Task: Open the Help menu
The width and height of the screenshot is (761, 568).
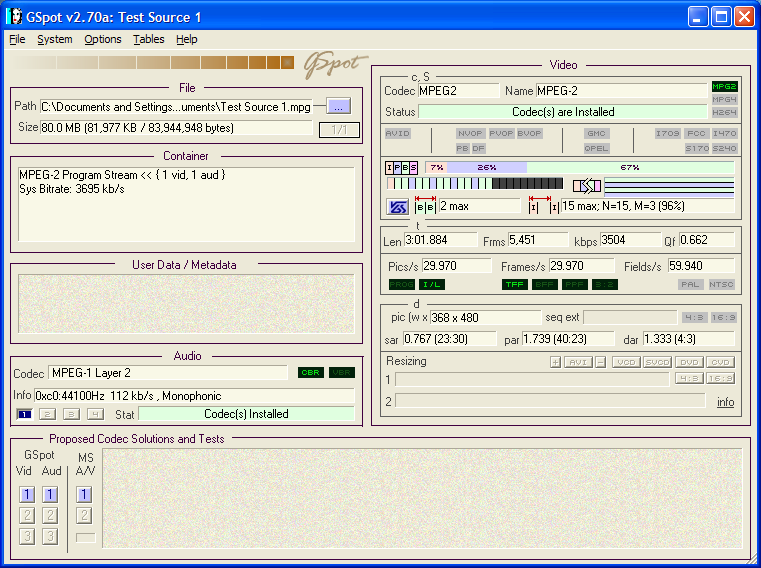Action: [187, 39]
